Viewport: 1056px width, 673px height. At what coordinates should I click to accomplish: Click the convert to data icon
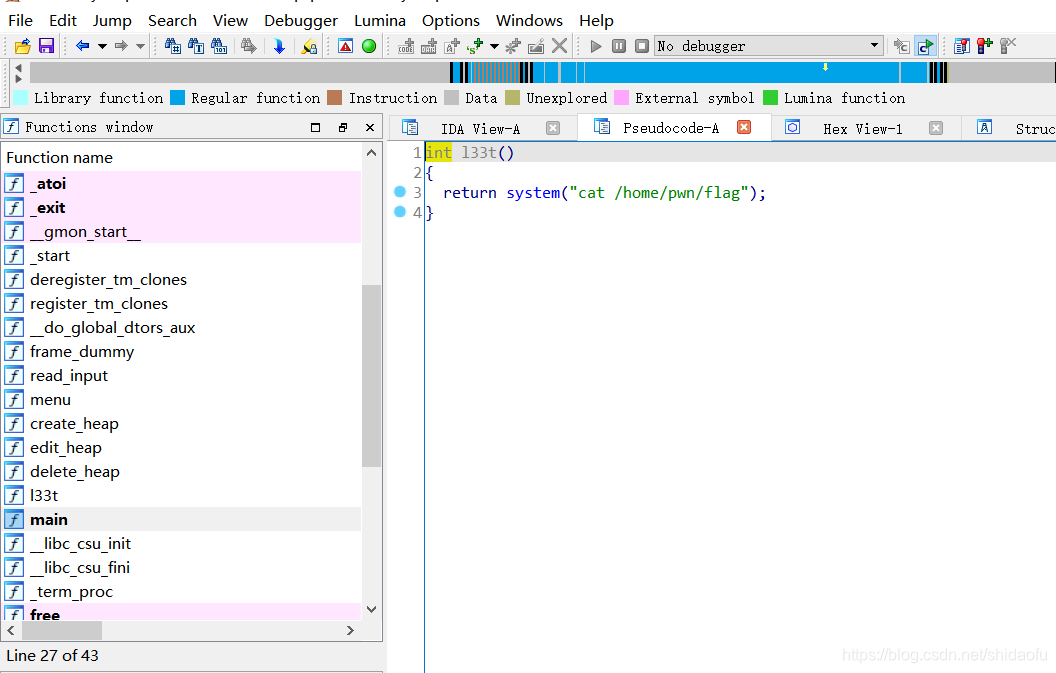(429, 46)
